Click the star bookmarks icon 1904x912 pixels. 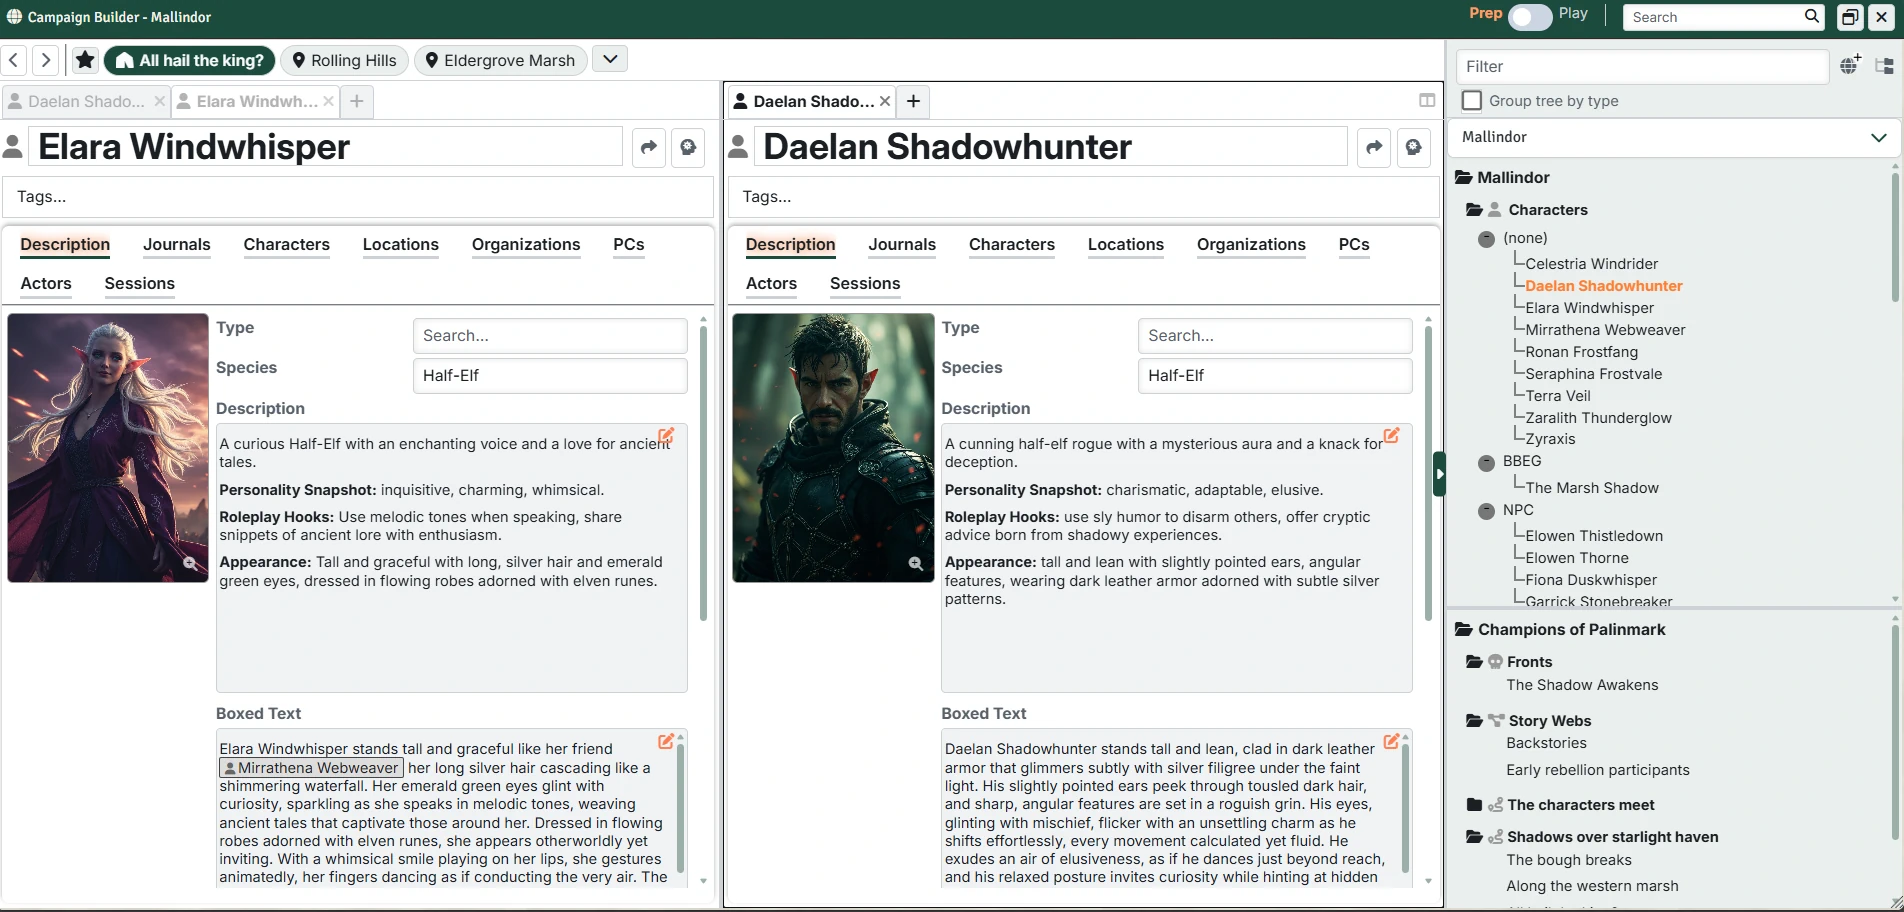point(85,60)
